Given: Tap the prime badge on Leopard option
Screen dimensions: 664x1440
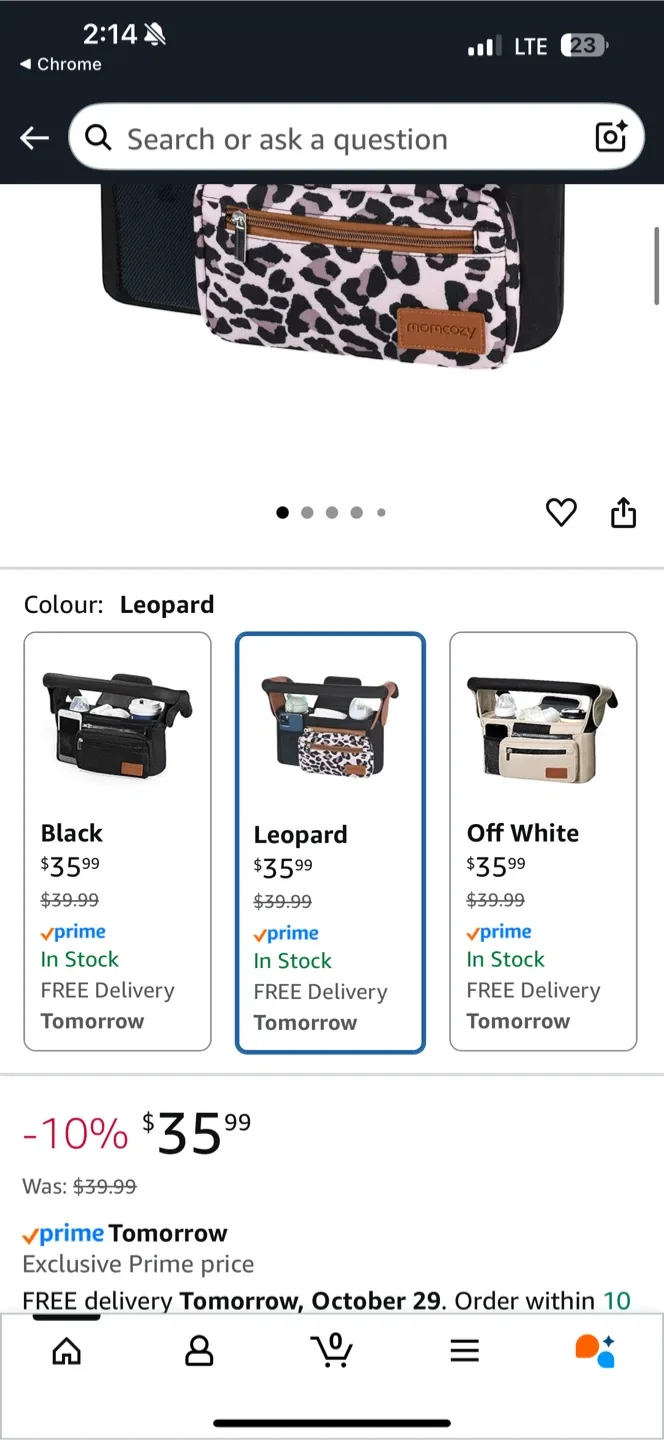Looking at the screenshot, I should pos(286,932).
